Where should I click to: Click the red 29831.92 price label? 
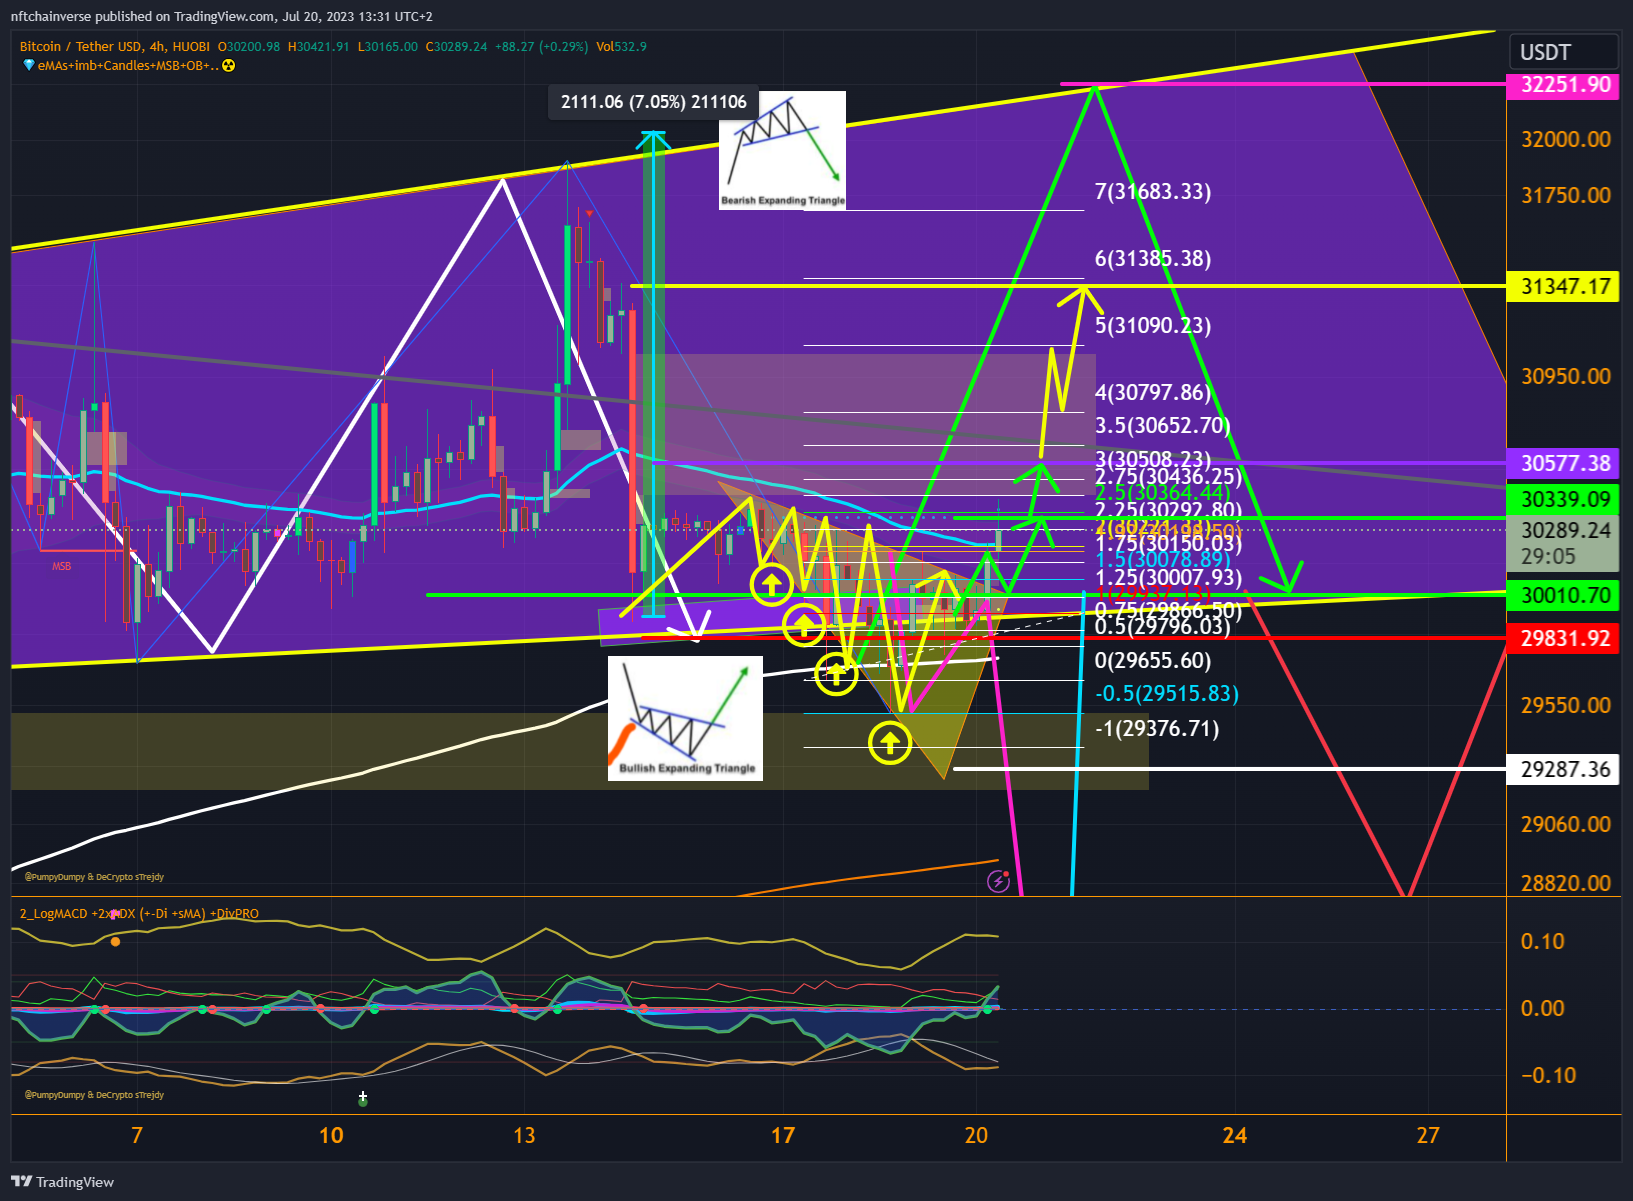coord(1563,639)
